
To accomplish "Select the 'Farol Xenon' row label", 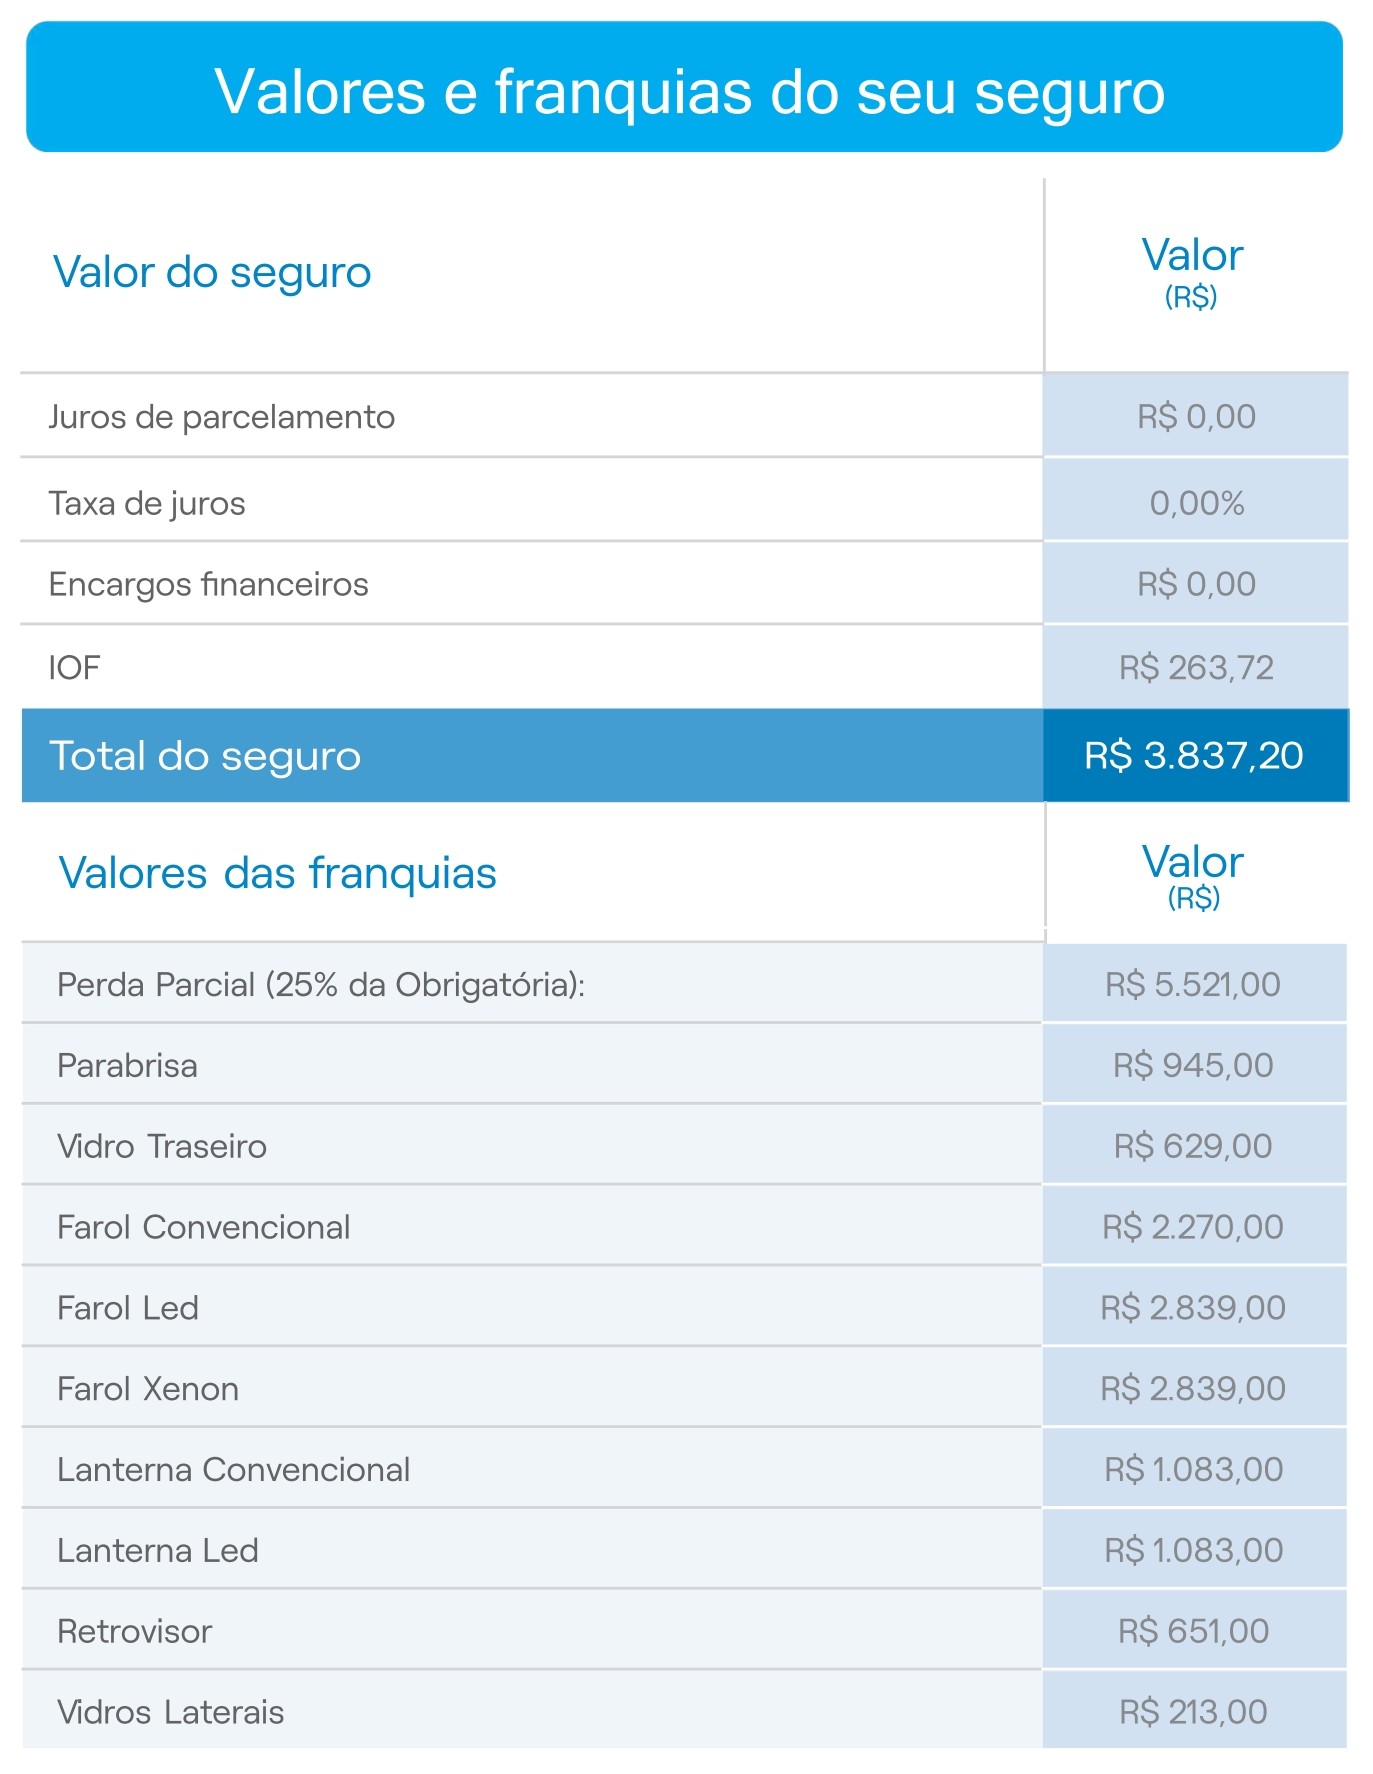I will click(x=148, y=1389).
